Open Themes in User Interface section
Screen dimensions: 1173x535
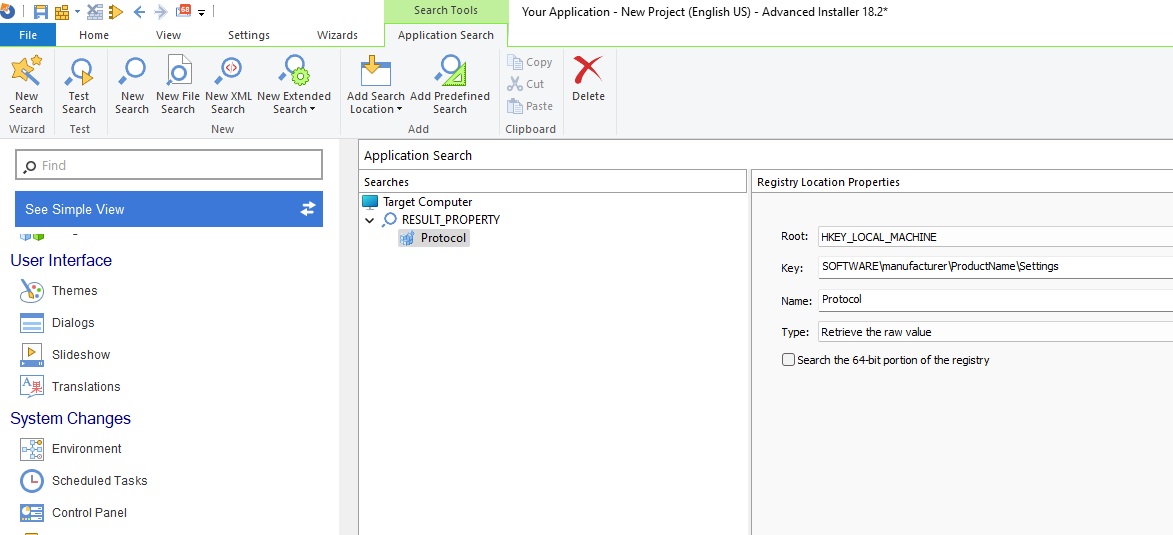(x=74, y=291)
